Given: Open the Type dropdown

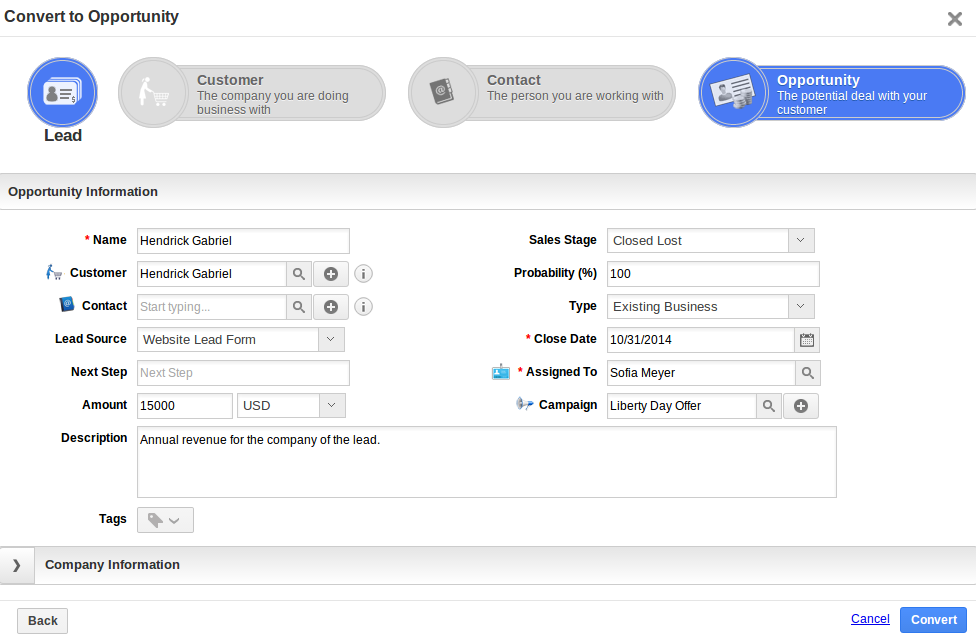Looking at the screenshot, I should (x=800, y=307).
